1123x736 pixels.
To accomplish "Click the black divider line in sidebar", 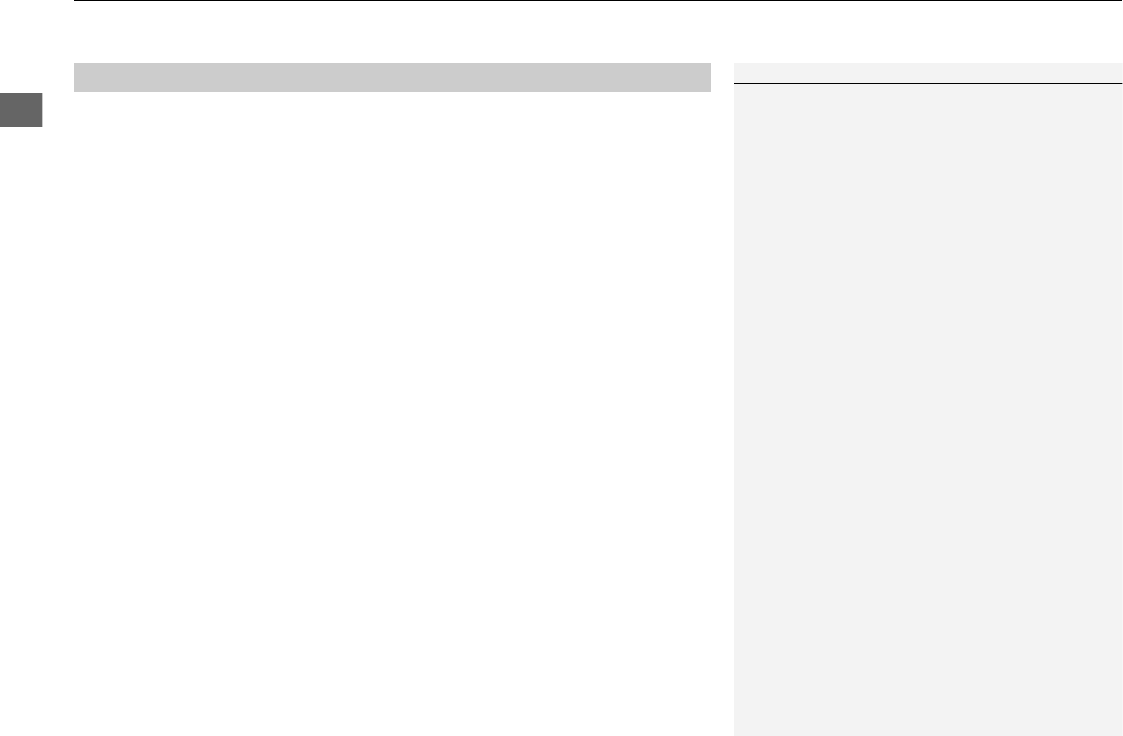I will [x=928, y=84].
